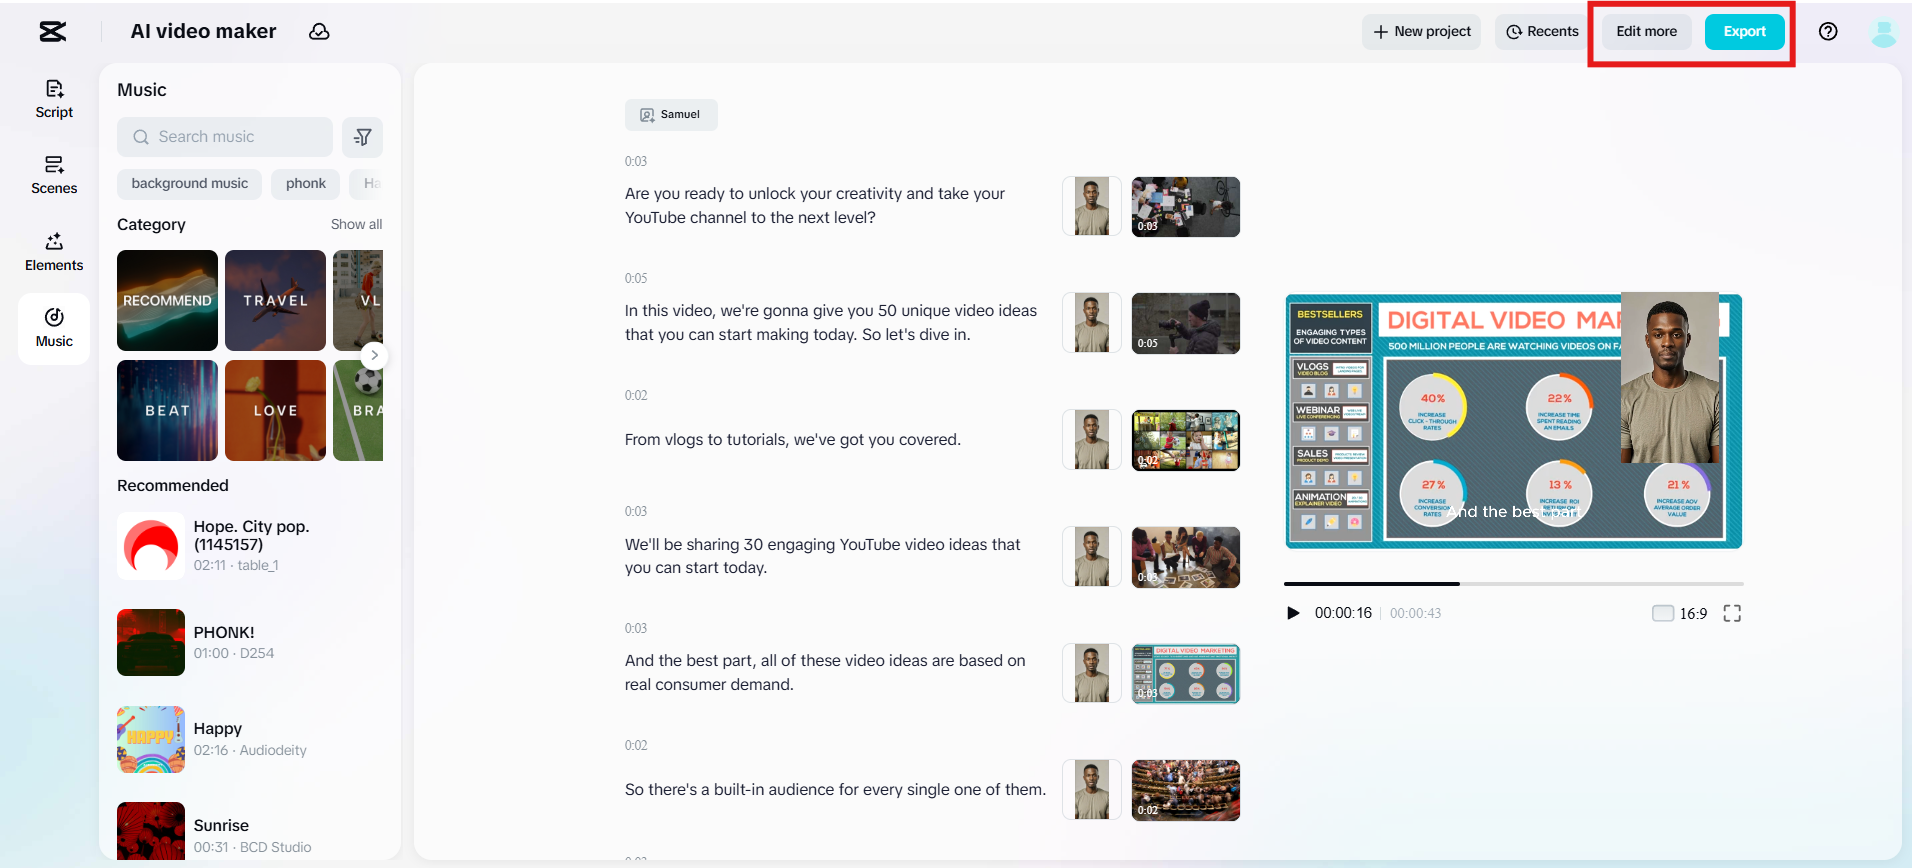
Task: Open Recents list
Action: [x=1542, y=32]
